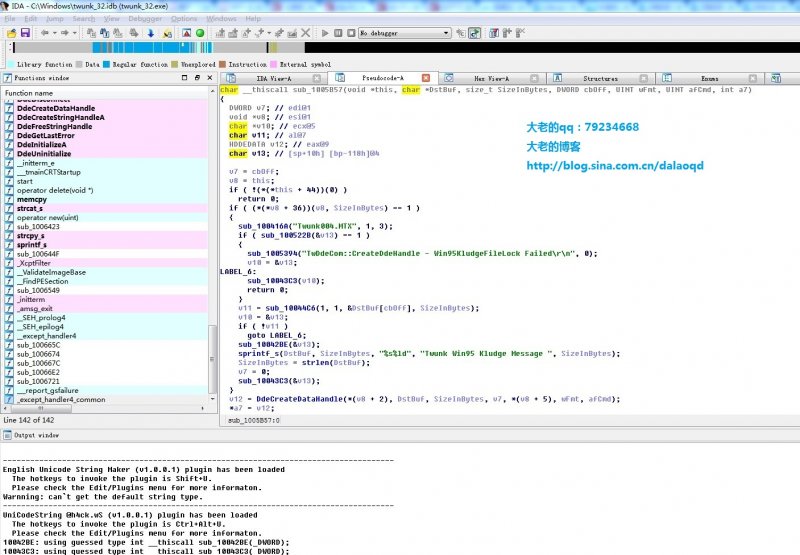The height and width of the screenshot is (555, 800).
Task: Click function icon beside sprintf_s
Action: 9,245
